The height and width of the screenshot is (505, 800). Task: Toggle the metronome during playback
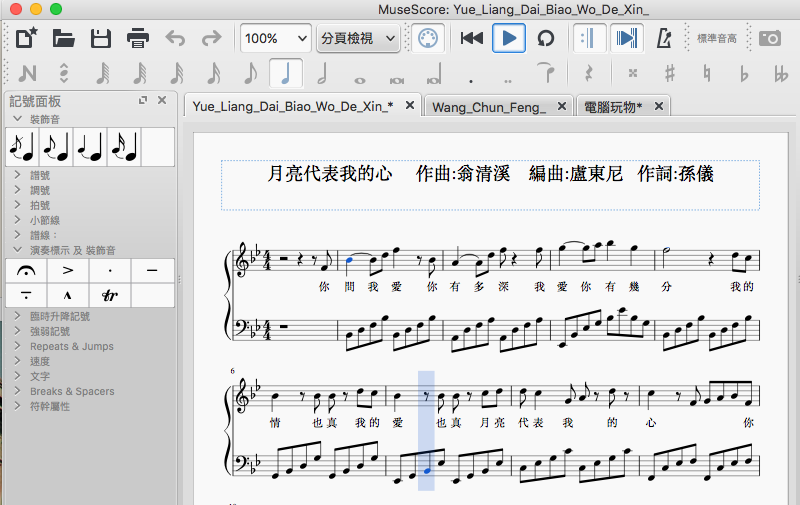pos(662,39)
